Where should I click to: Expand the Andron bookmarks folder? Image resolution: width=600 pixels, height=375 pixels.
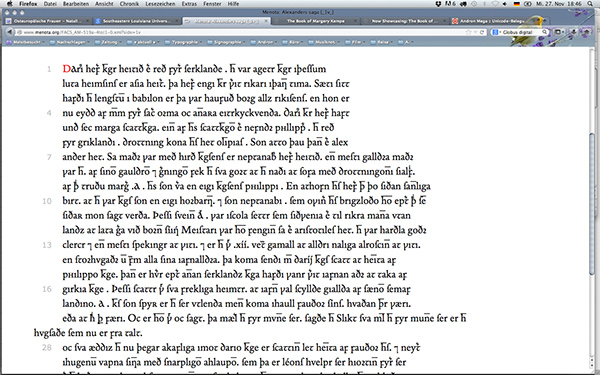pyautogui.click(x=264, y=42)
